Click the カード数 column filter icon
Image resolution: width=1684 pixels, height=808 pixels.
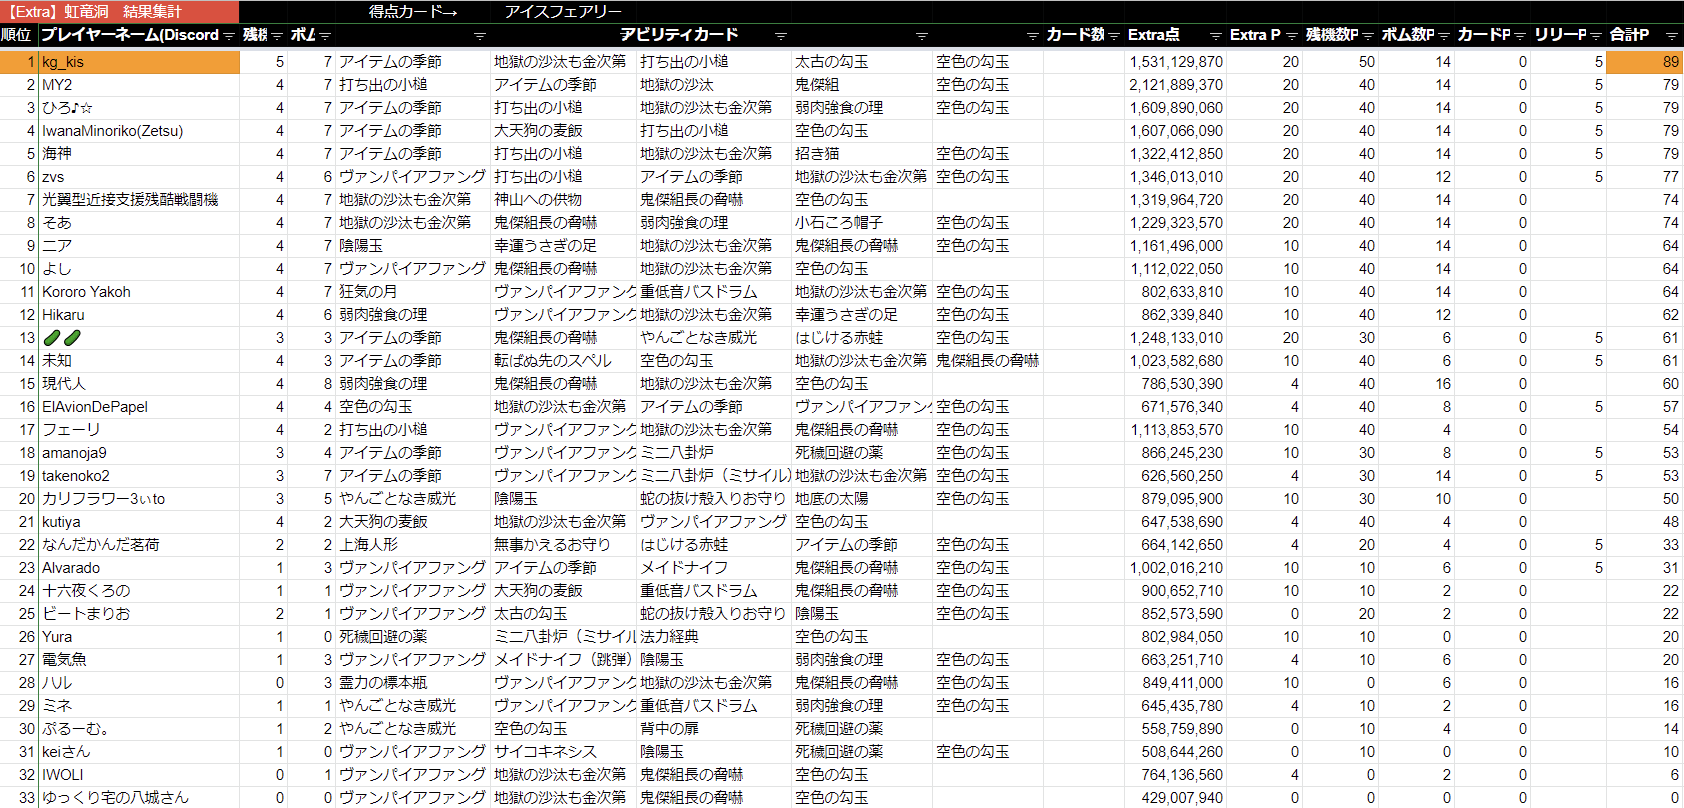[x=1113, y=36]
